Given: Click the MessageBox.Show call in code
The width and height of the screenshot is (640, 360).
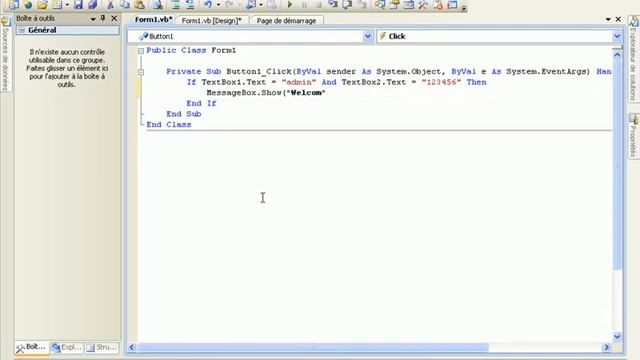Looking at the screenshot, I should pos(244,93).
